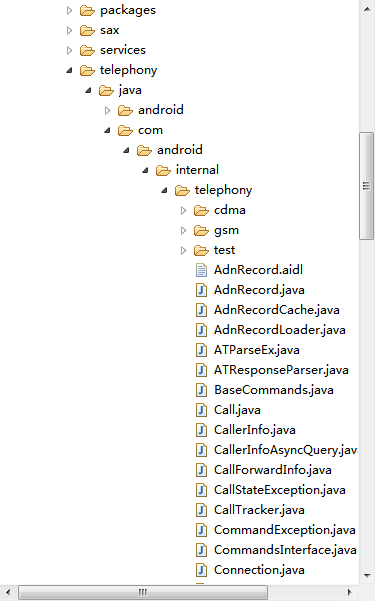This screenshot has height=601, width=375.
Task: Collapse the com folder arrow
Action: click(x=107, y=130)
